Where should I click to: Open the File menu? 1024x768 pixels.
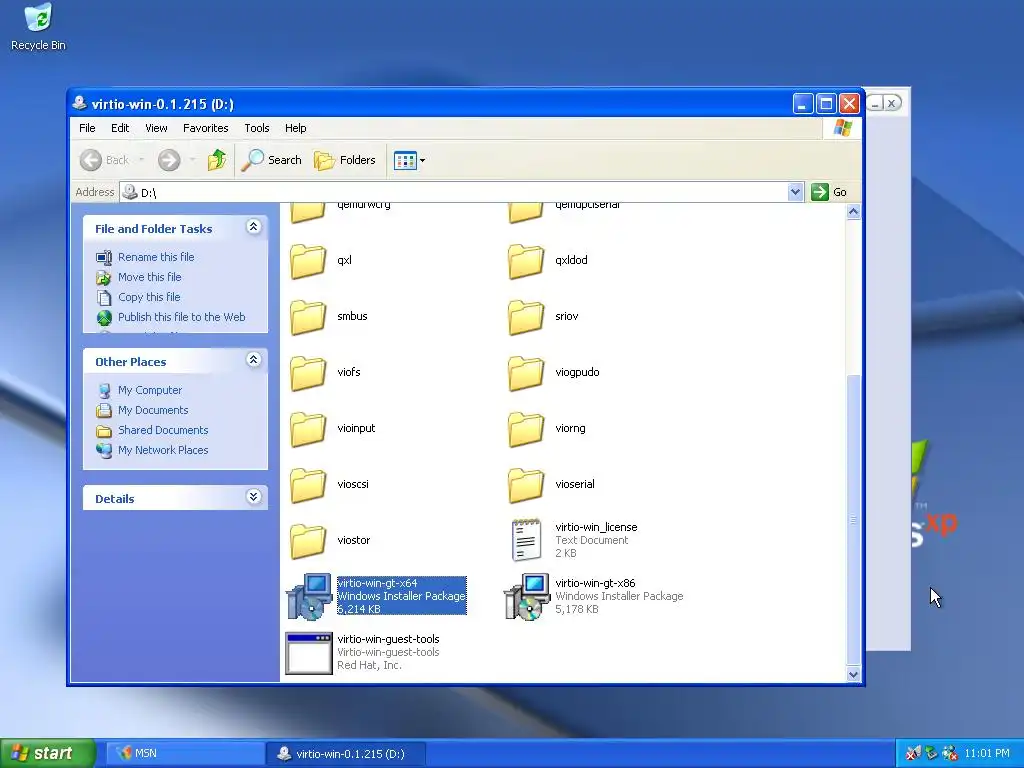[87, 128]
